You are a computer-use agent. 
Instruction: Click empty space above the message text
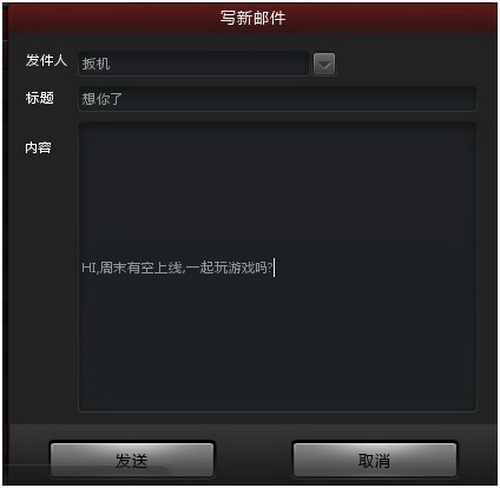coord(277,190)
